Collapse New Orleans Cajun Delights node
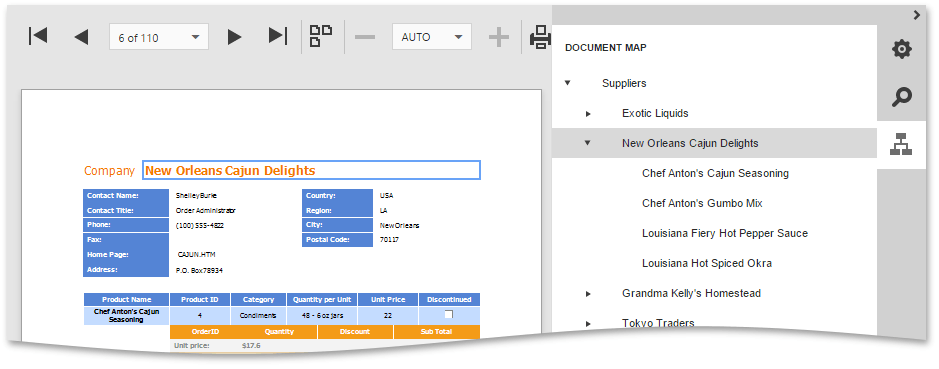The image size is (939, 369). point(587,143)
